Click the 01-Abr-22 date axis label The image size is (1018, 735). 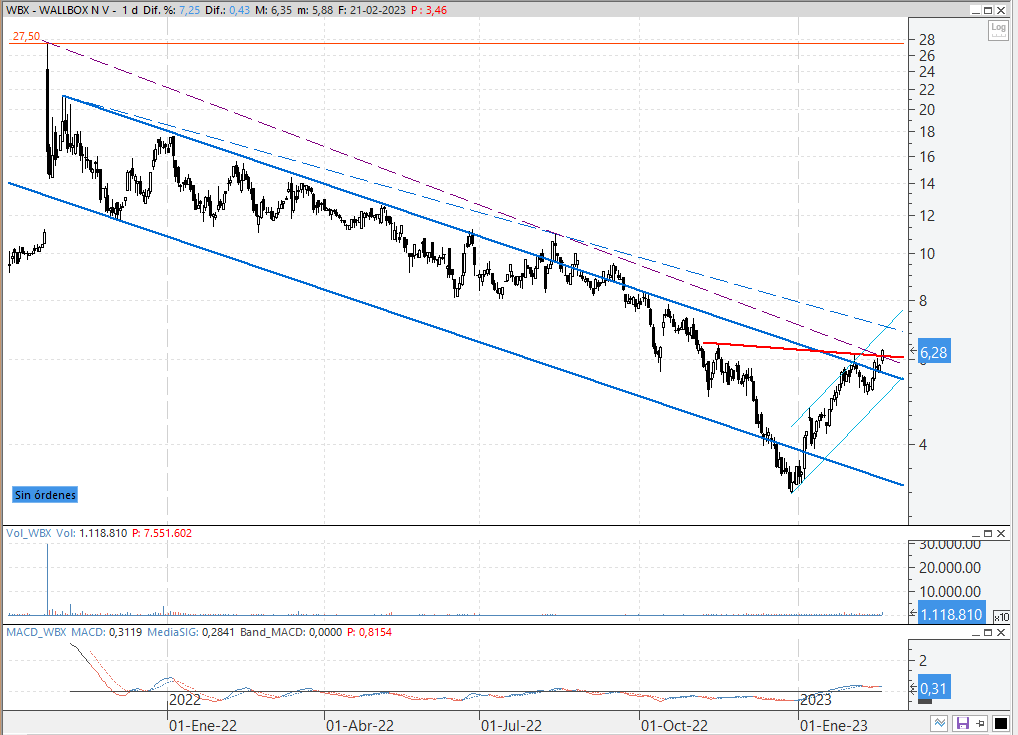pos(360,726)
